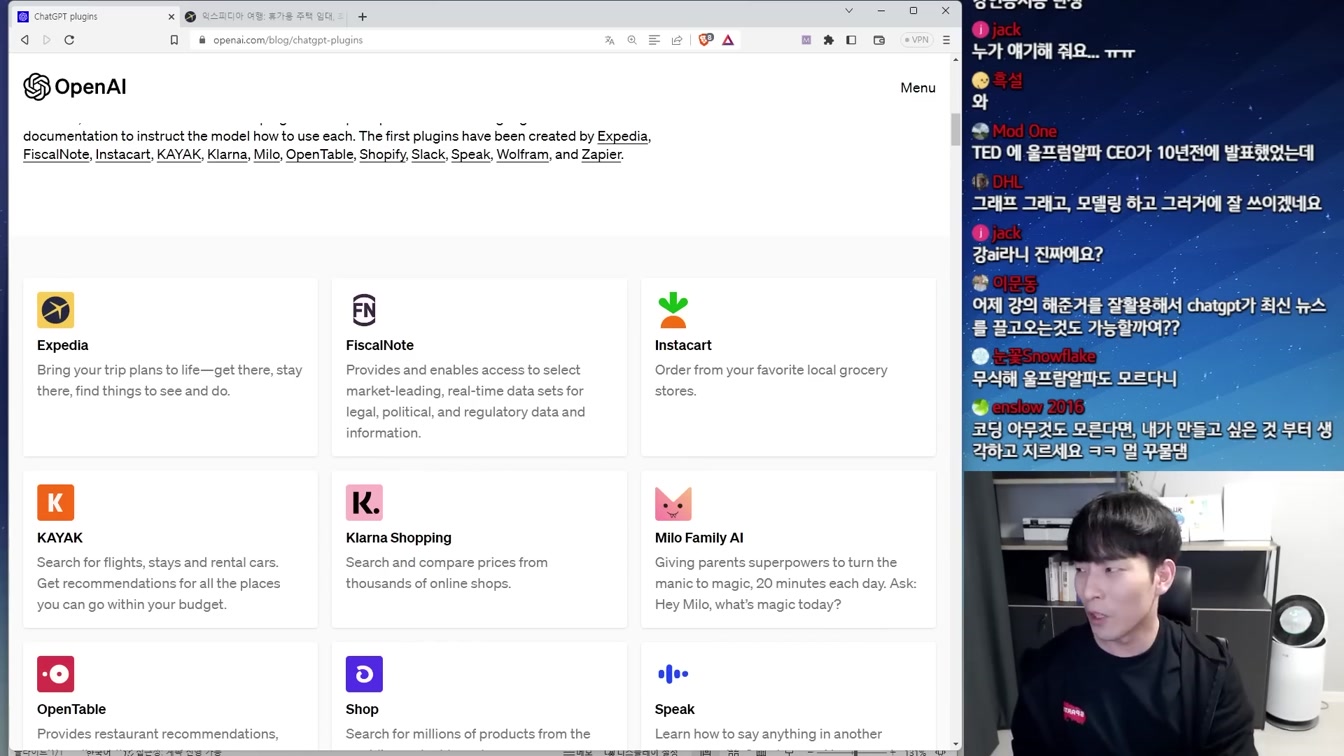
Task: Open the translate page icon in the address bar
Action: tap(610, 40)
